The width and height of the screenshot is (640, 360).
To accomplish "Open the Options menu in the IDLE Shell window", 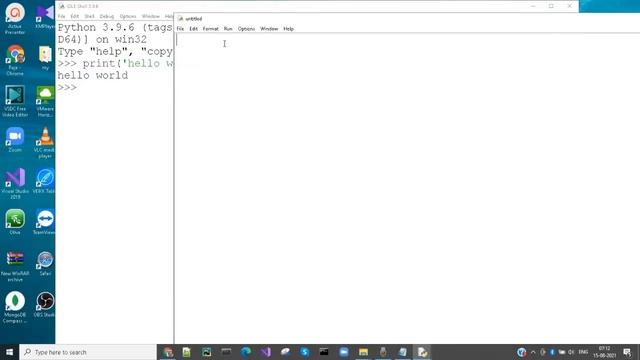I will (128, 16).
